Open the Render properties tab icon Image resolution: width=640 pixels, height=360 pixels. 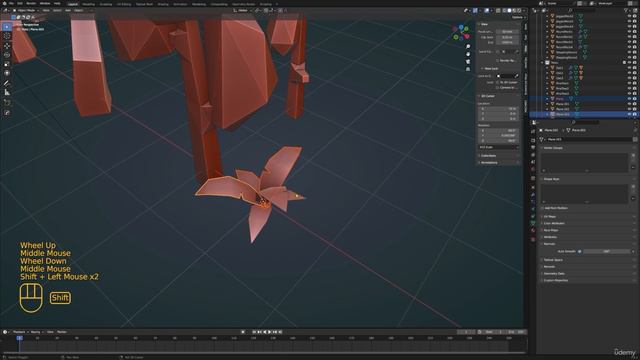[x=533, y=140]
